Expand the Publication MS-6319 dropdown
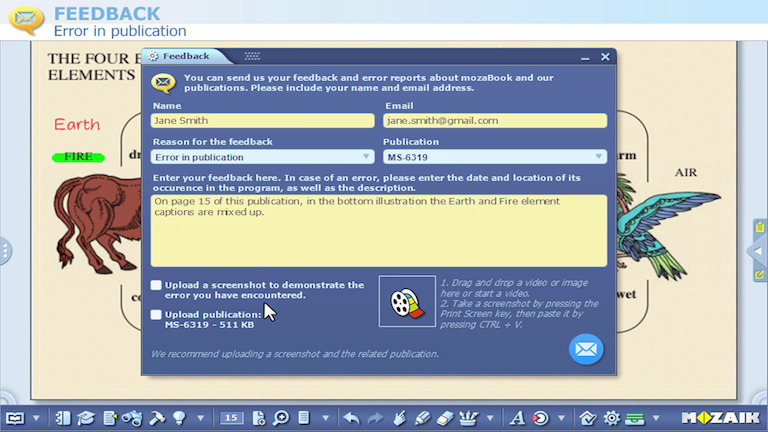Image resolution: width=768 pixels, height=432 pixels. (x=495, y=157)
